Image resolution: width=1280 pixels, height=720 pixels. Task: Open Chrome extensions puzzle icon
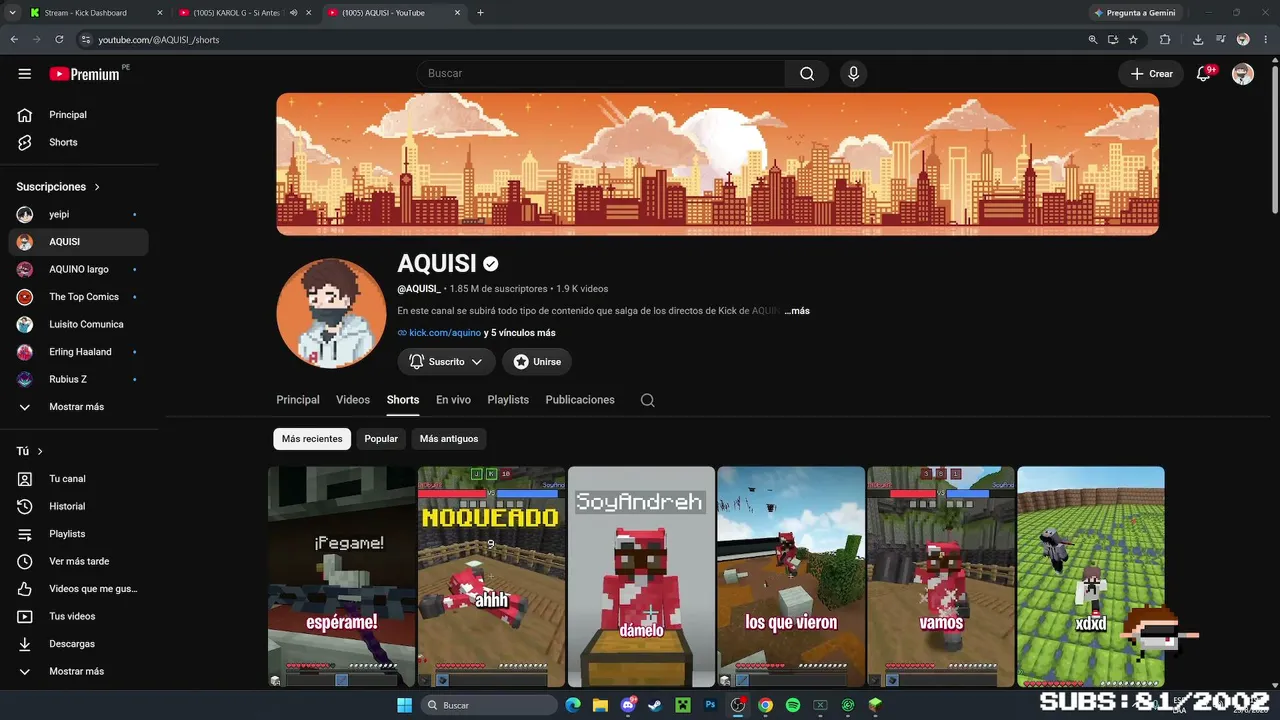[1165, 40]
